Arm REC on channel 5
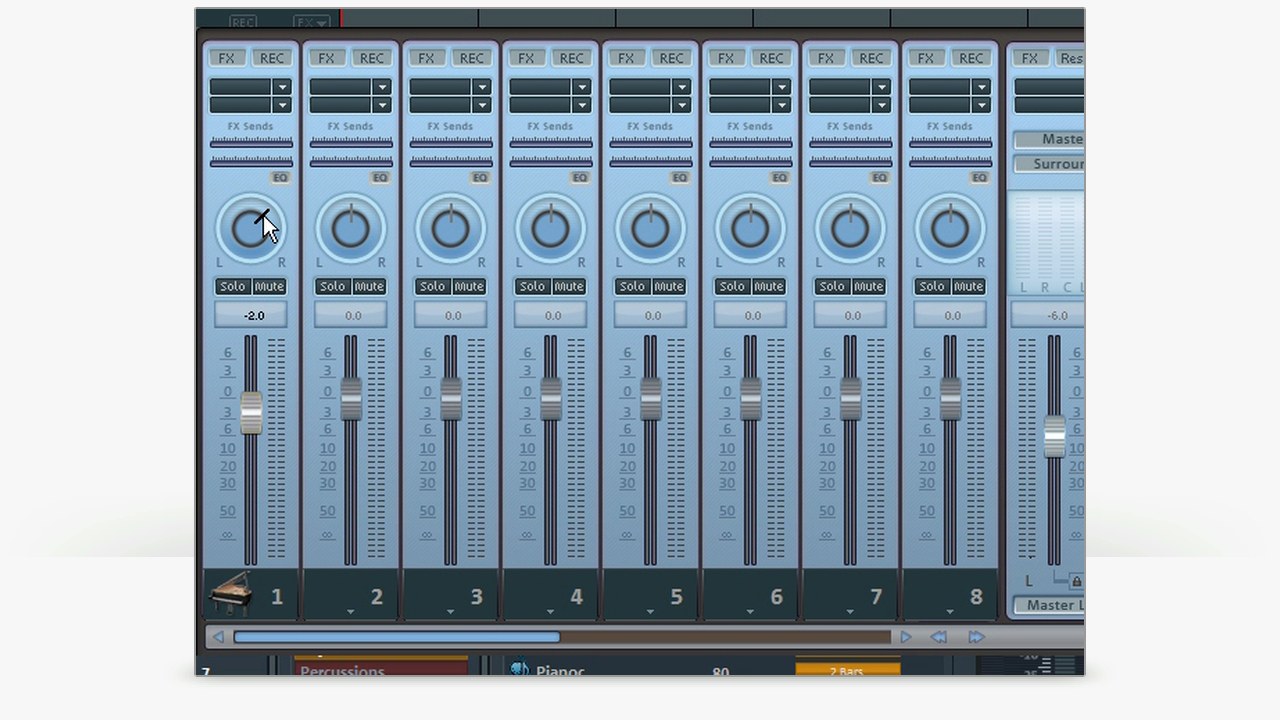This screenshot has height=720, width=1280. tap(671, 58)
